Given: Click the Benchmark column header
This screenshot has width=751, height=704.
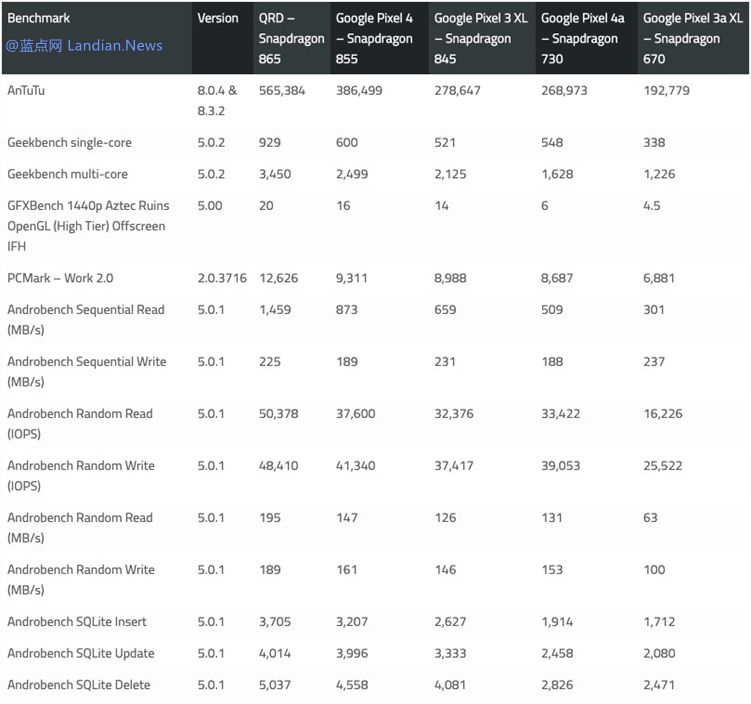Looking at the screenshot, I should coord(39,18).
